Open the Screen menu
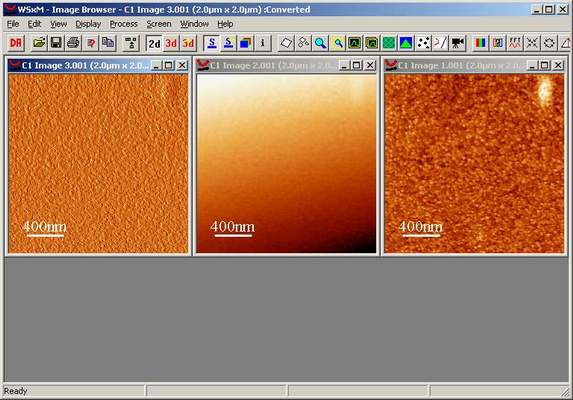Screen dimensions: 573x400 [159, 24]
